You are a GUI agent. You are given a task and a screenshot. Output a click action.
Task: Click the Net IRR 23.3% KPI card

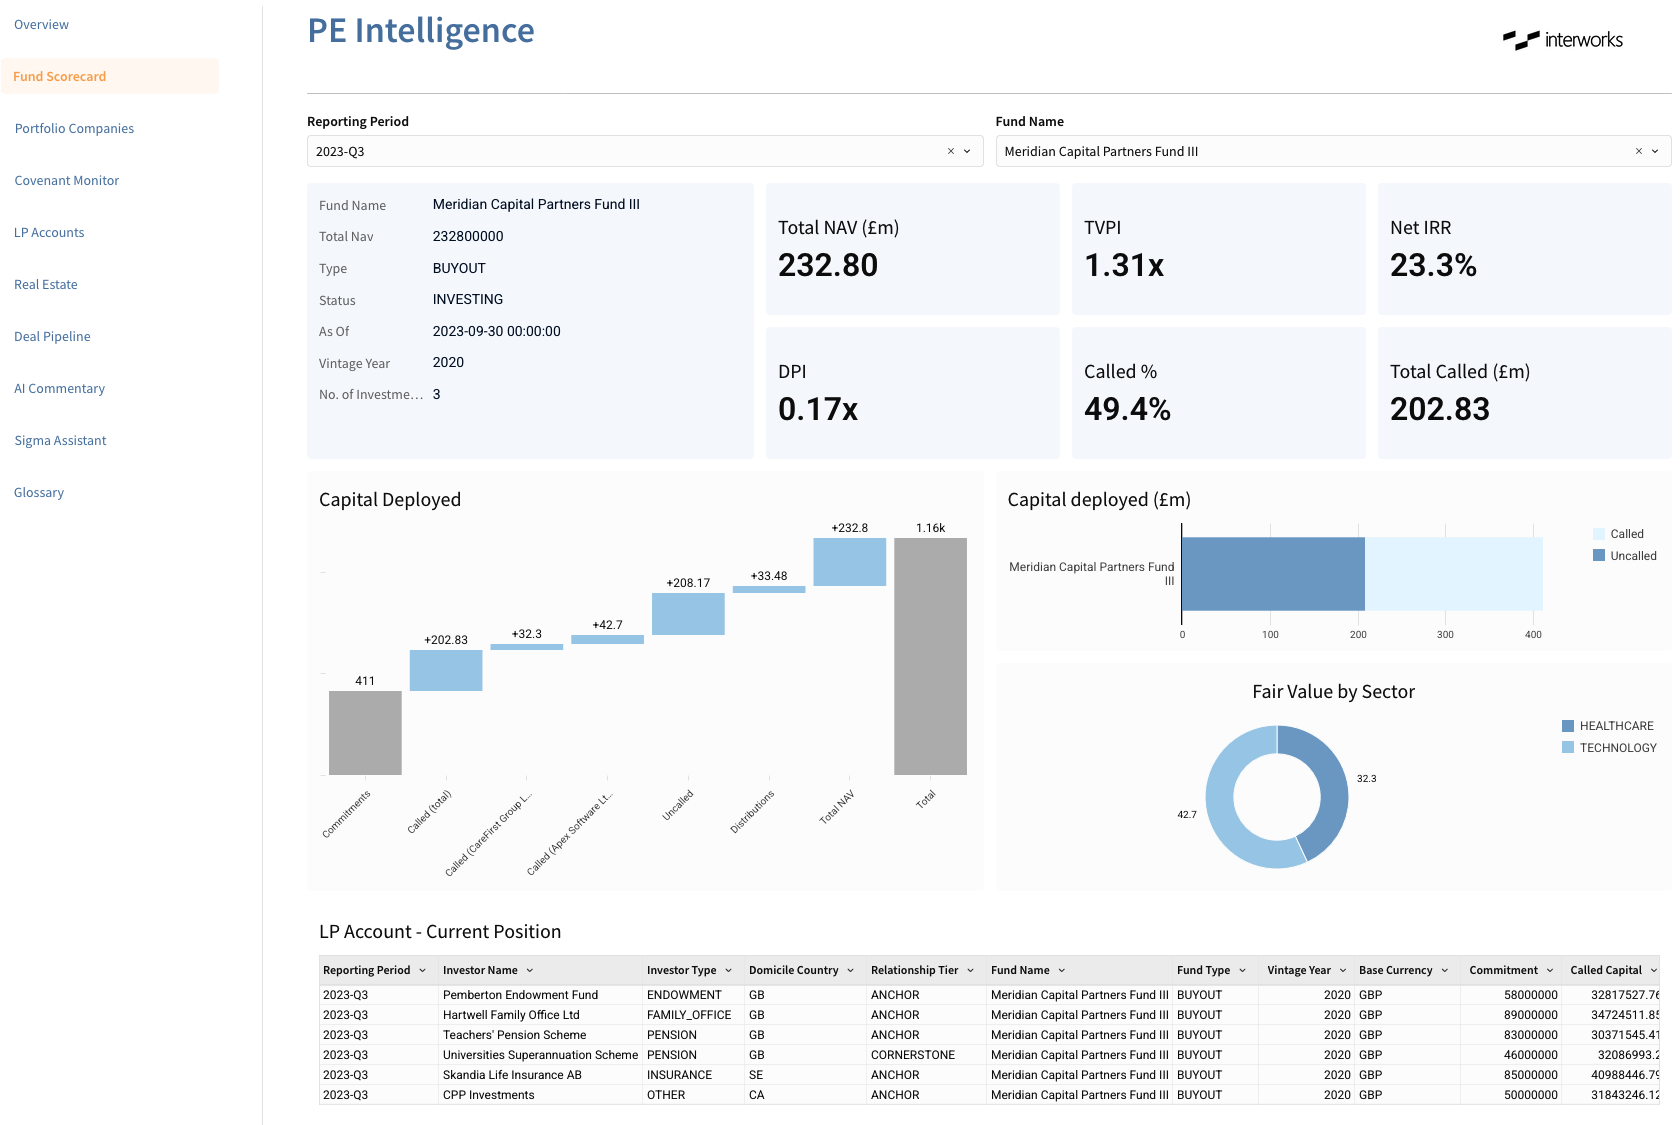tap(1525, 249)
